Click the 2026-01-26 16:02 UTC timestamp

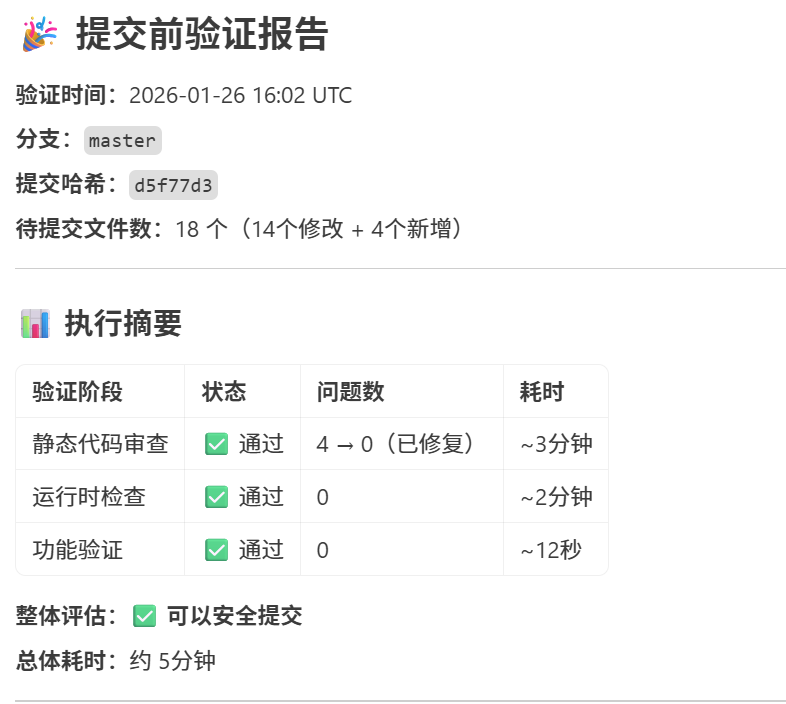click(241, 95)
